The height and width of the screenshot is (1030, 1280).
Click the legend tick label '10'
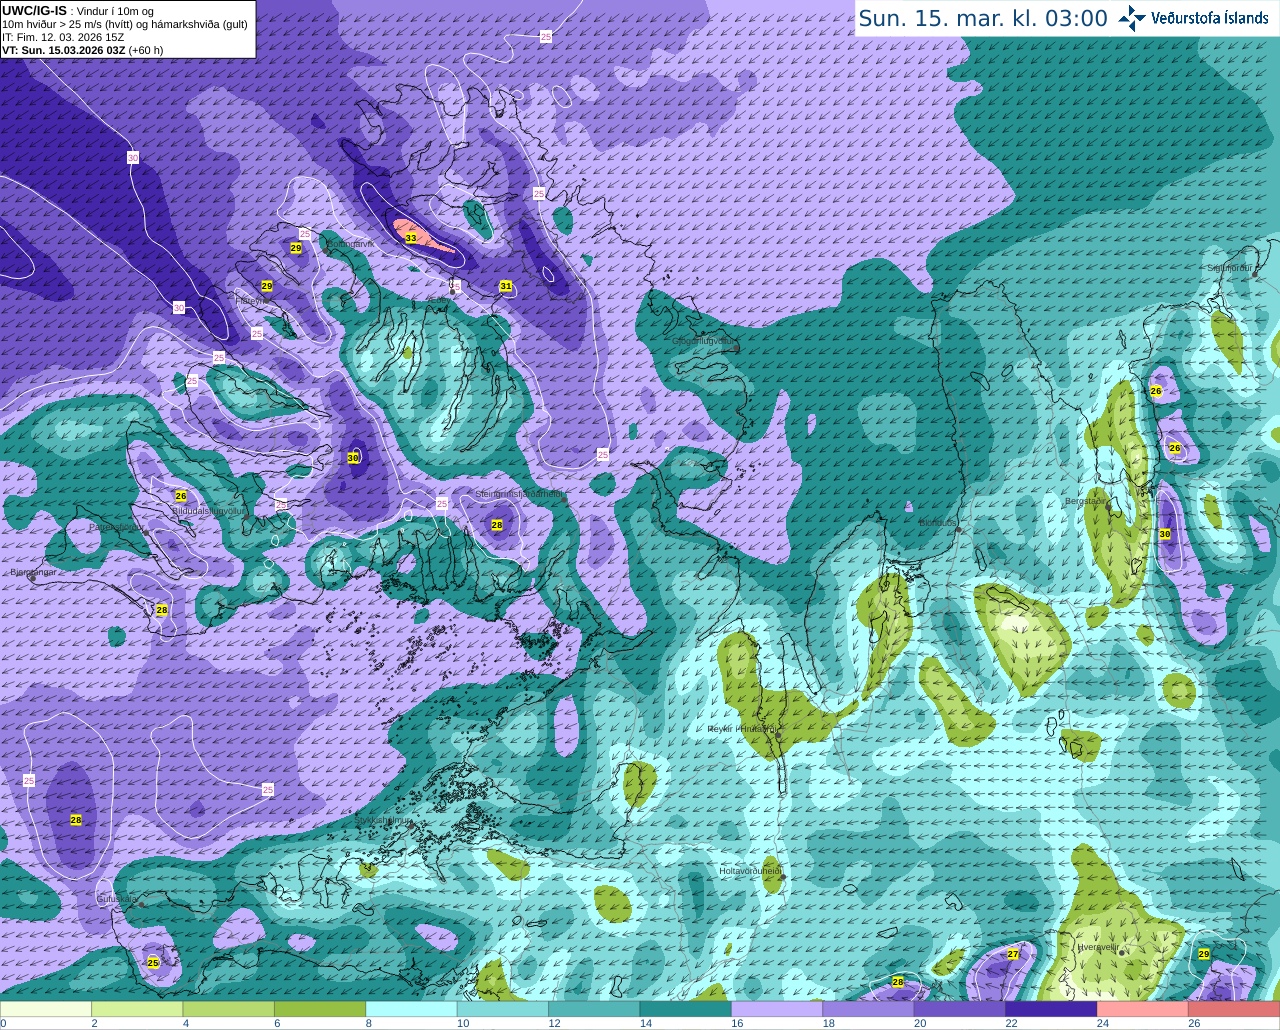point(463,1023)
